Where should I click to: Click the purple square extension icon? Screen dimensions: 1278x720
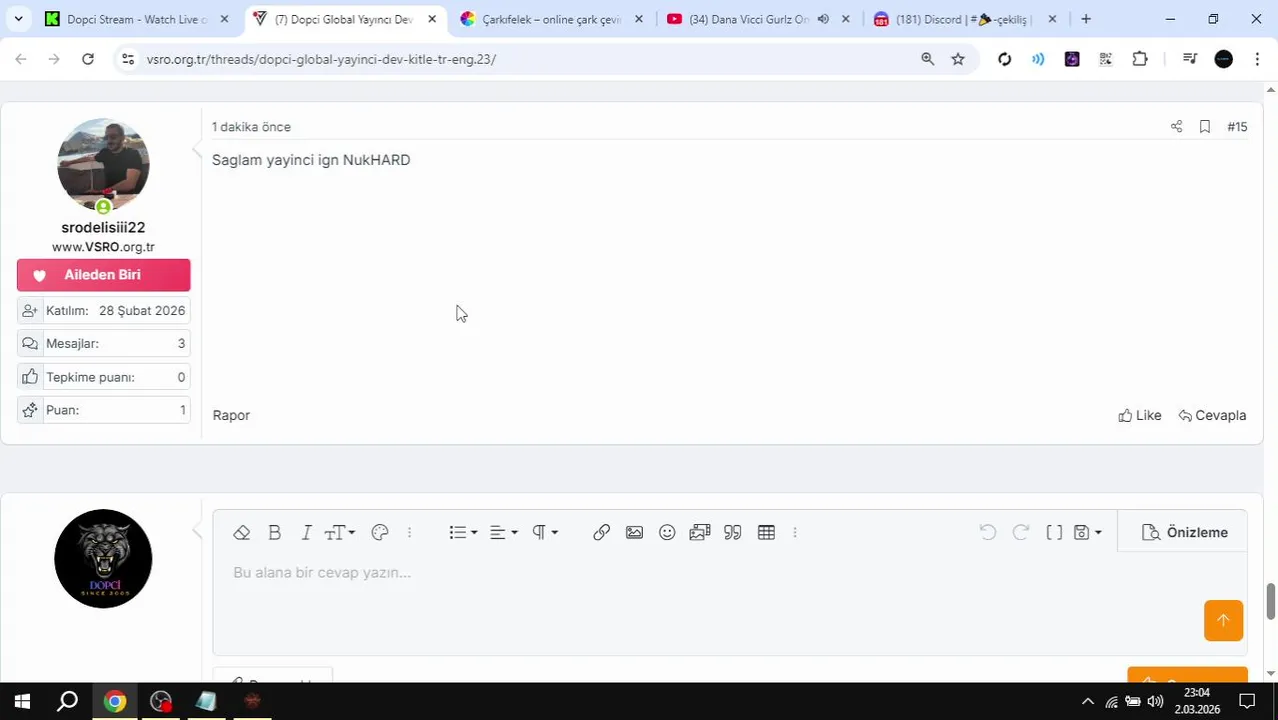tap(1072, 59)
